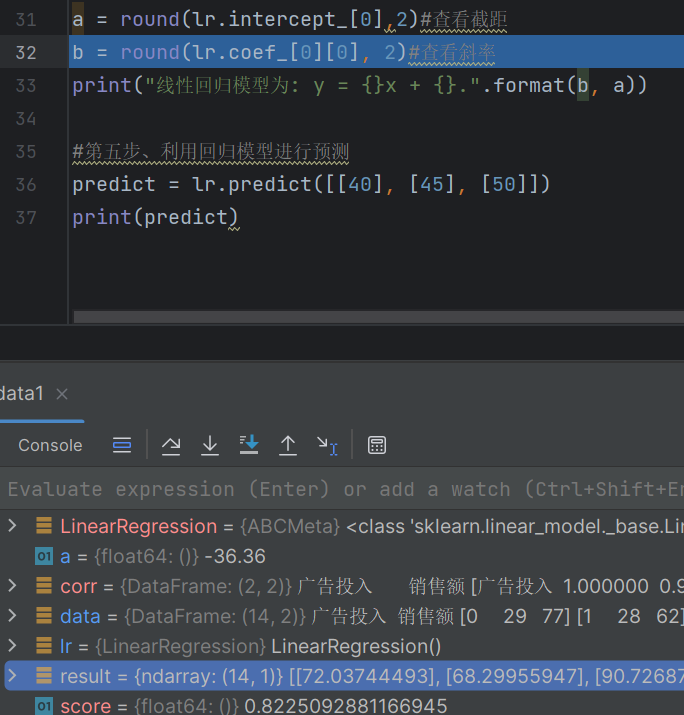Screen dimensions: 684x715
Task: Switch to the Console tab
Action: 50,445
